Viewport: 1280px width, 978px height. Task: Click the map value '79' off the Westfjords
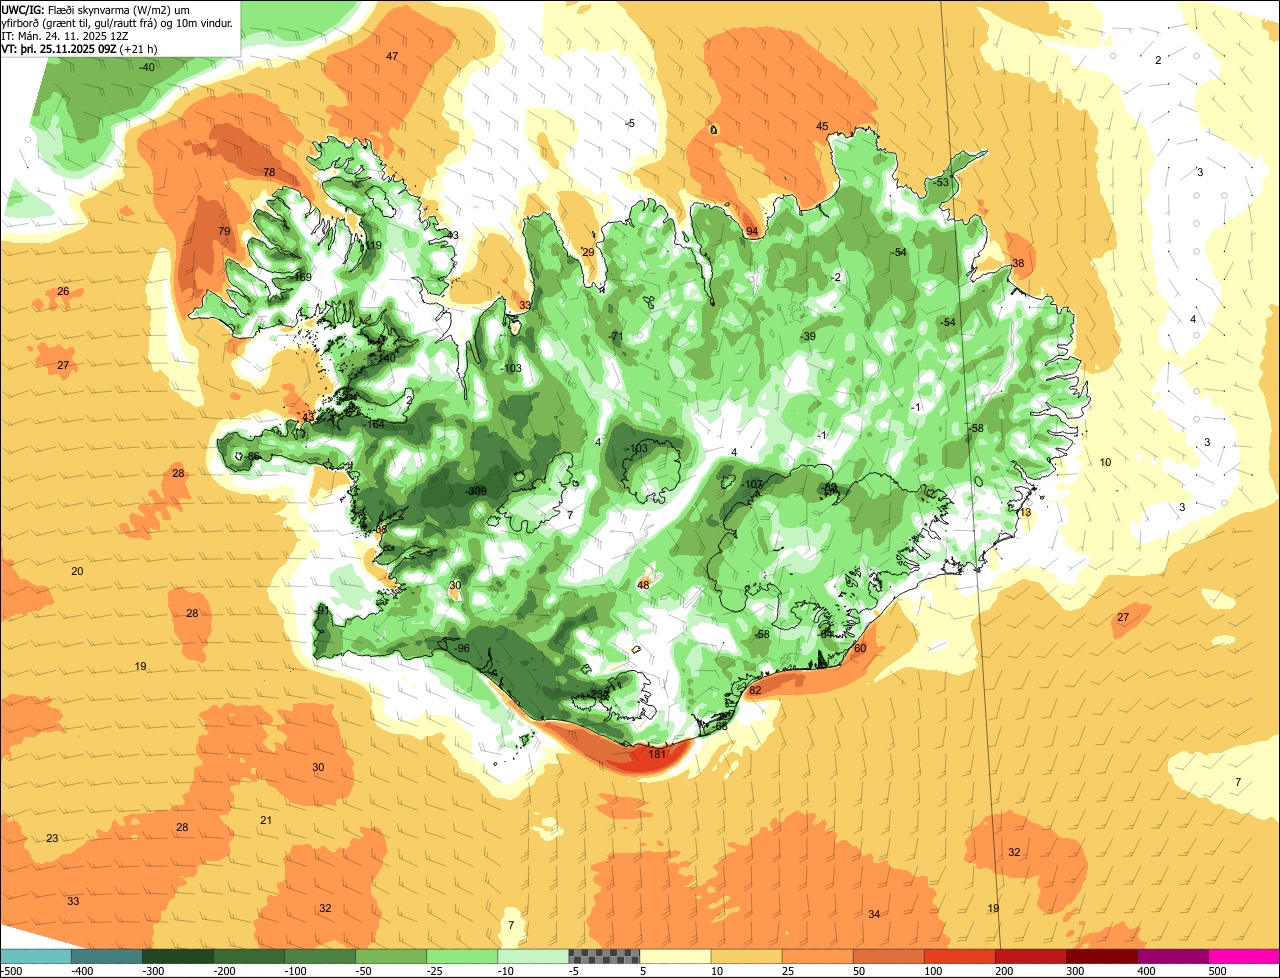(224, 232)
